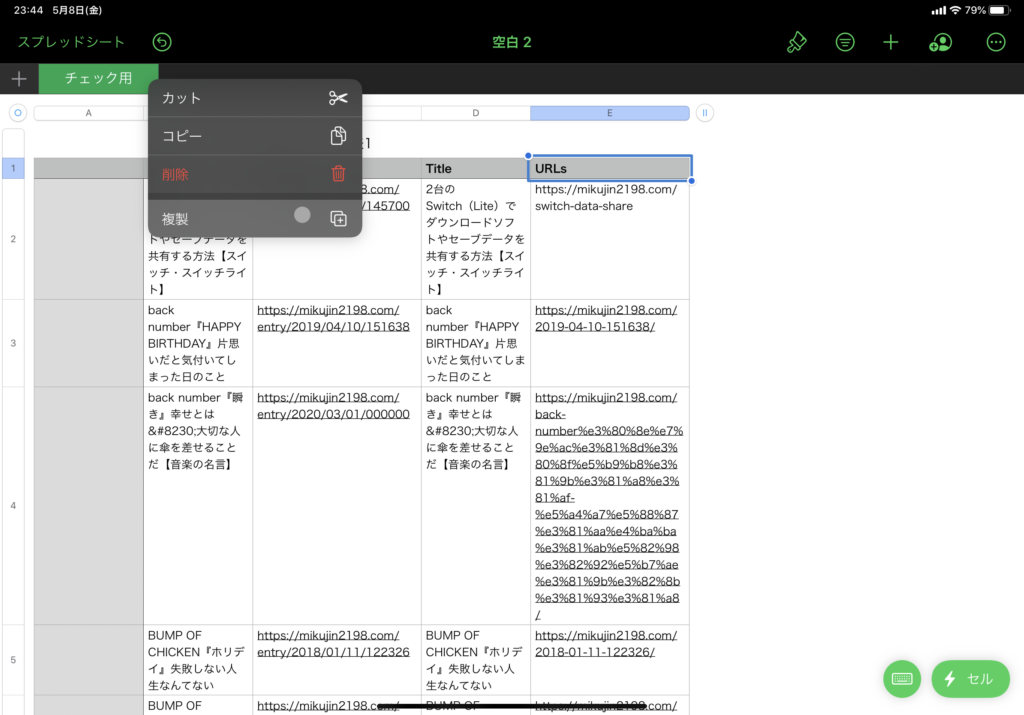Tap the duplicate icon beside 複製
The height and width of the screenshot is (715, 1024).
pos(338,219)
